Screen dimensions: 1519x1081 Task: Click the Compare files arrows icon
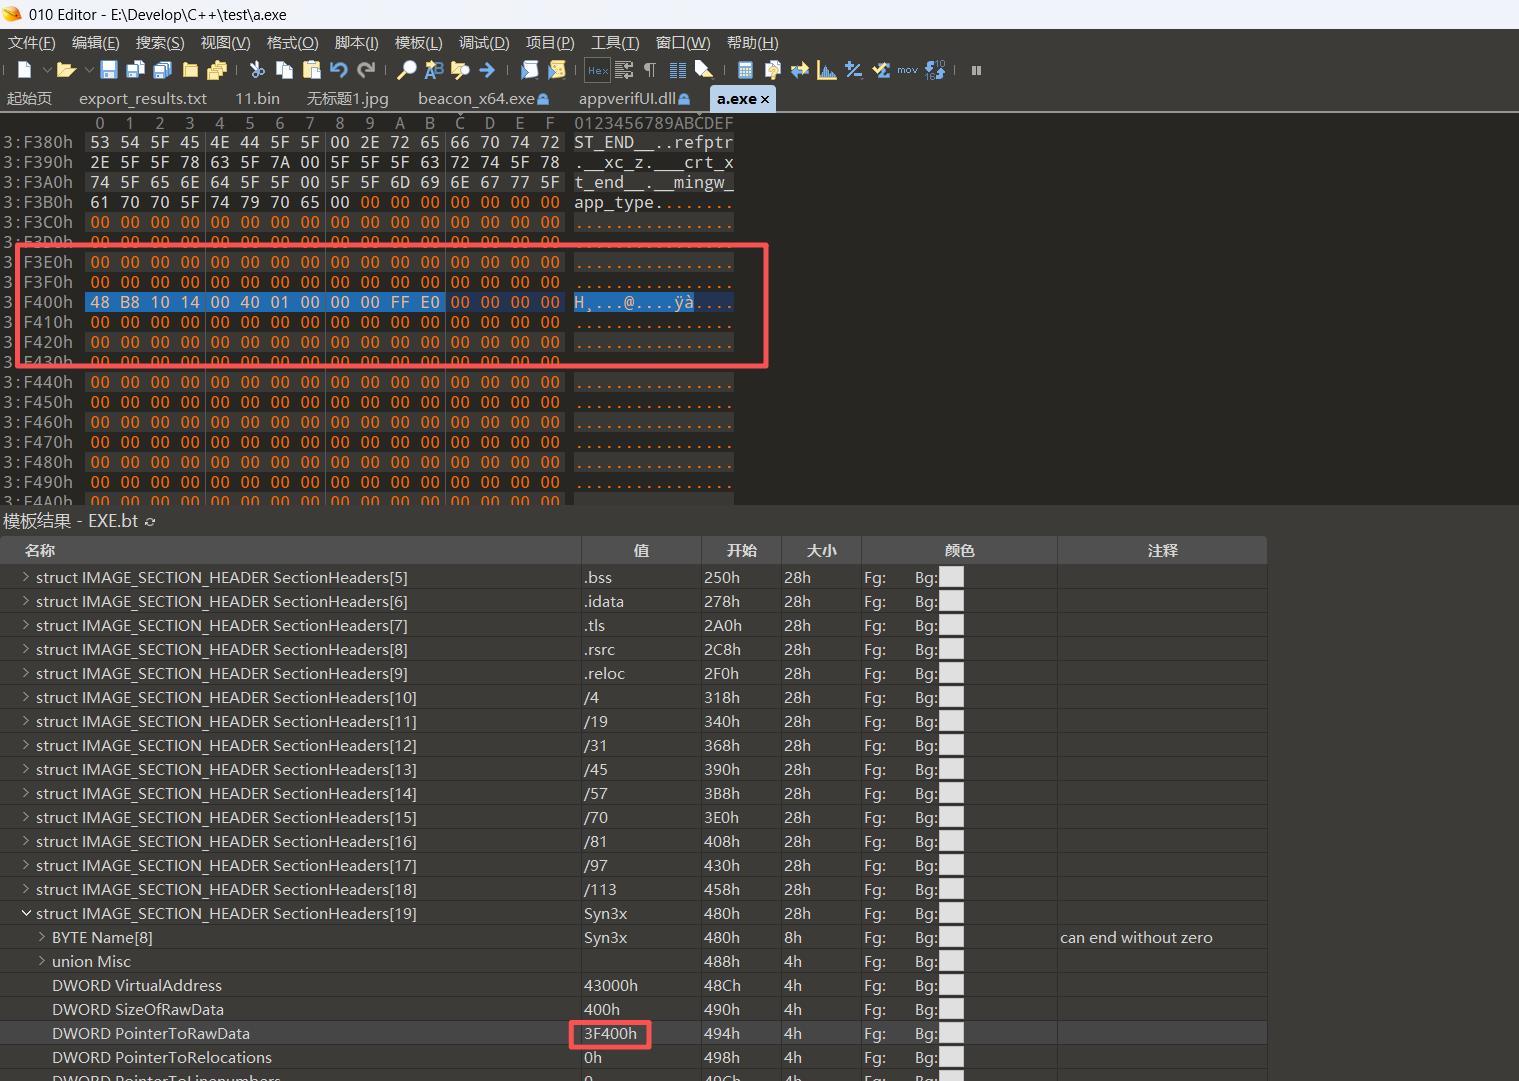pyautogui.click(x=799, y=70)
